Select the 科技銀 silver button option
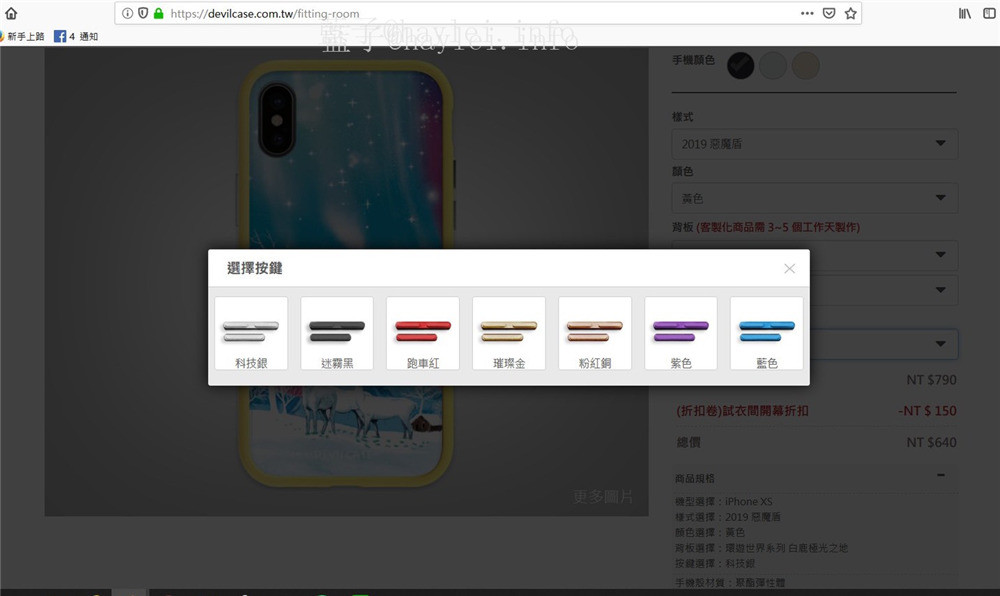The image size is (1000, 596). point(251,333)
